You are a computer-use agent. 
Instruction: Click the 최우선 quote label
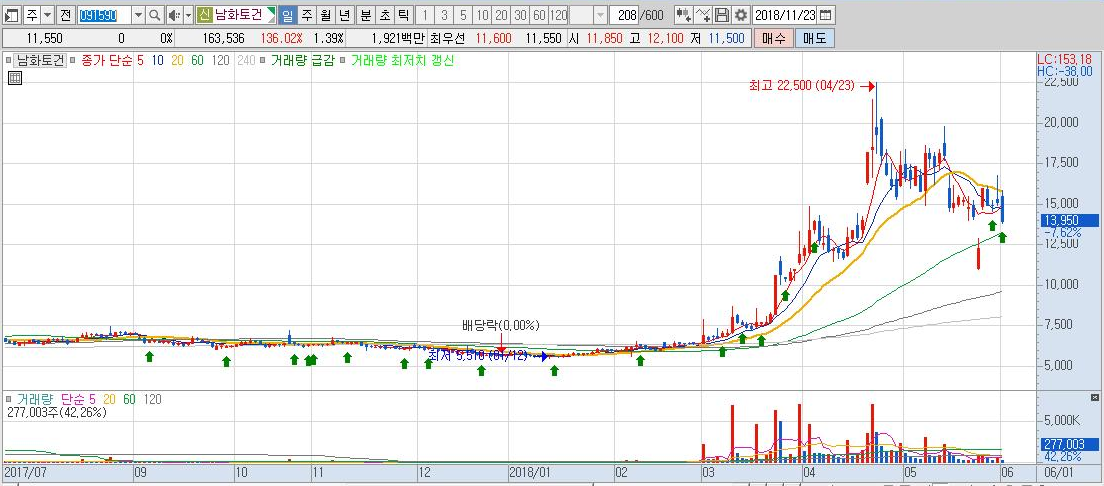[x=449, y=38]
